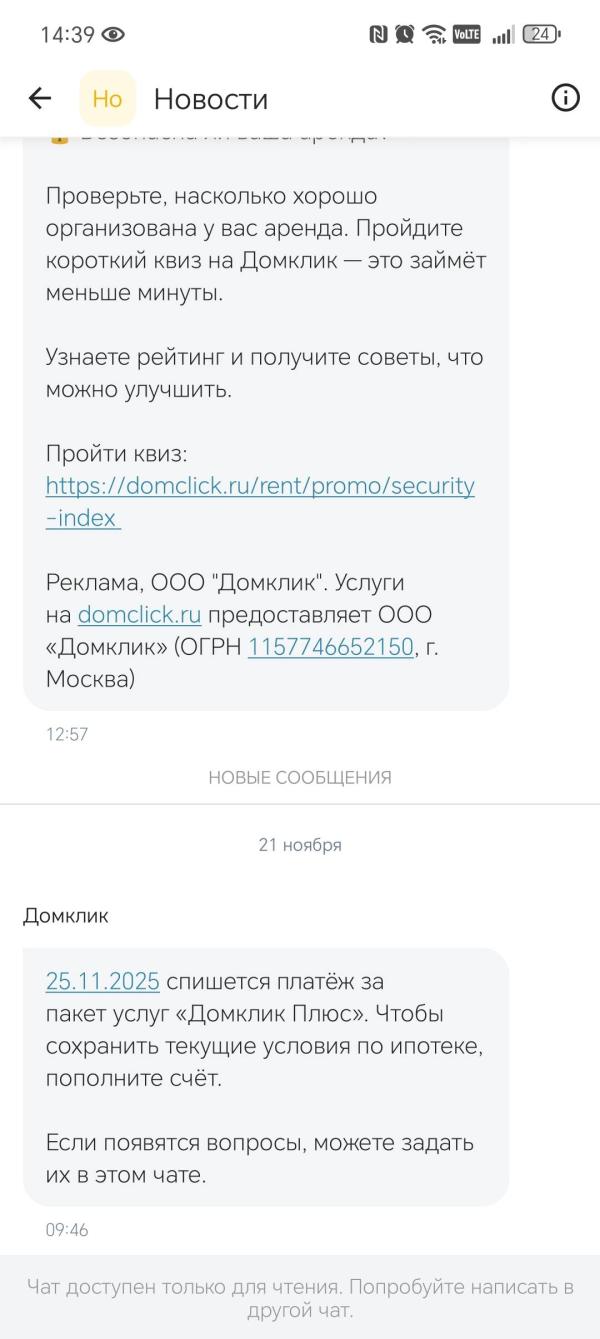Tap the Новости title text
The height and width of the screenshot is (1339, 600).
tap(210, 98)
